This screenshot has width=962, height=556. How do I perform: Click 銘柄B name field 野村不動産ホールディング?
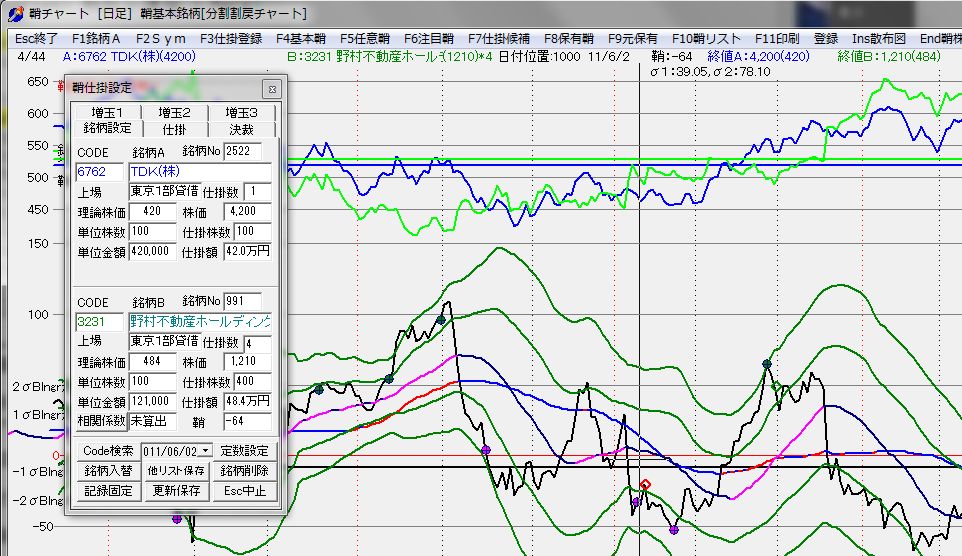pyautogui.click(x=200, y=322)
